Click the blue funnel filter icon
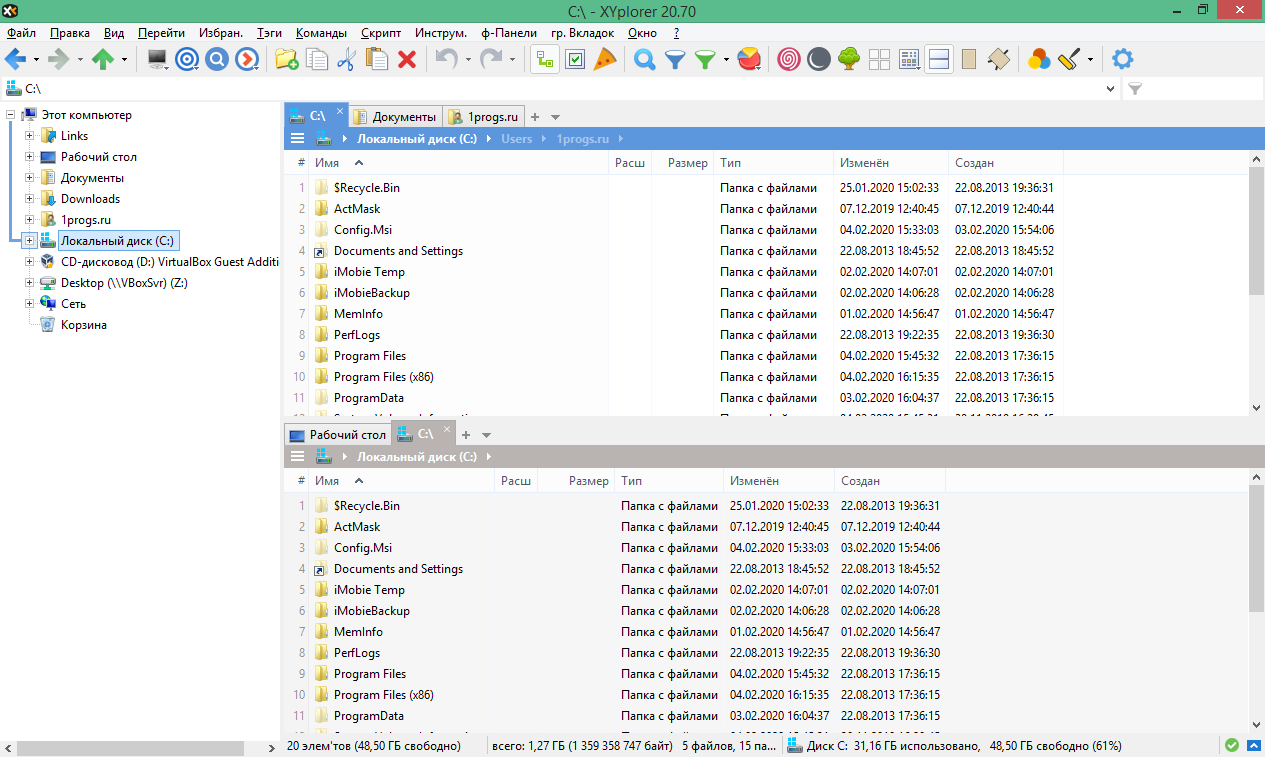Image resolution: width=1265 pixels, height=757 pixels. 675,60
